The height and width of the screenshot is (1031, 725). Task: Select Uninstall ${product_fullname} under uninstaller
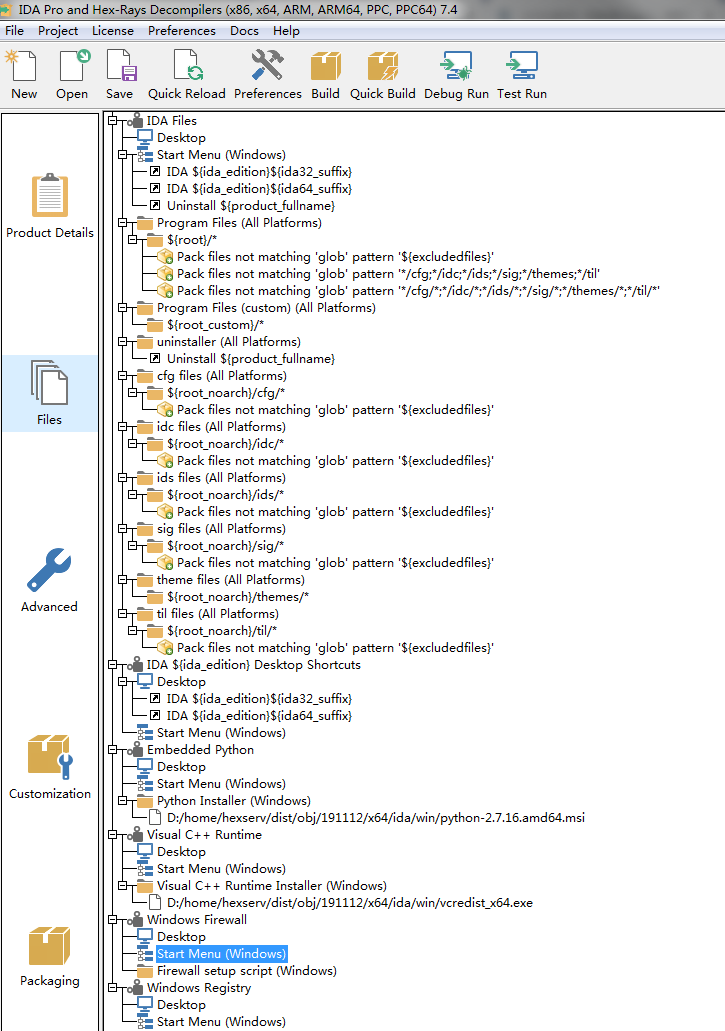pos(250,359)
